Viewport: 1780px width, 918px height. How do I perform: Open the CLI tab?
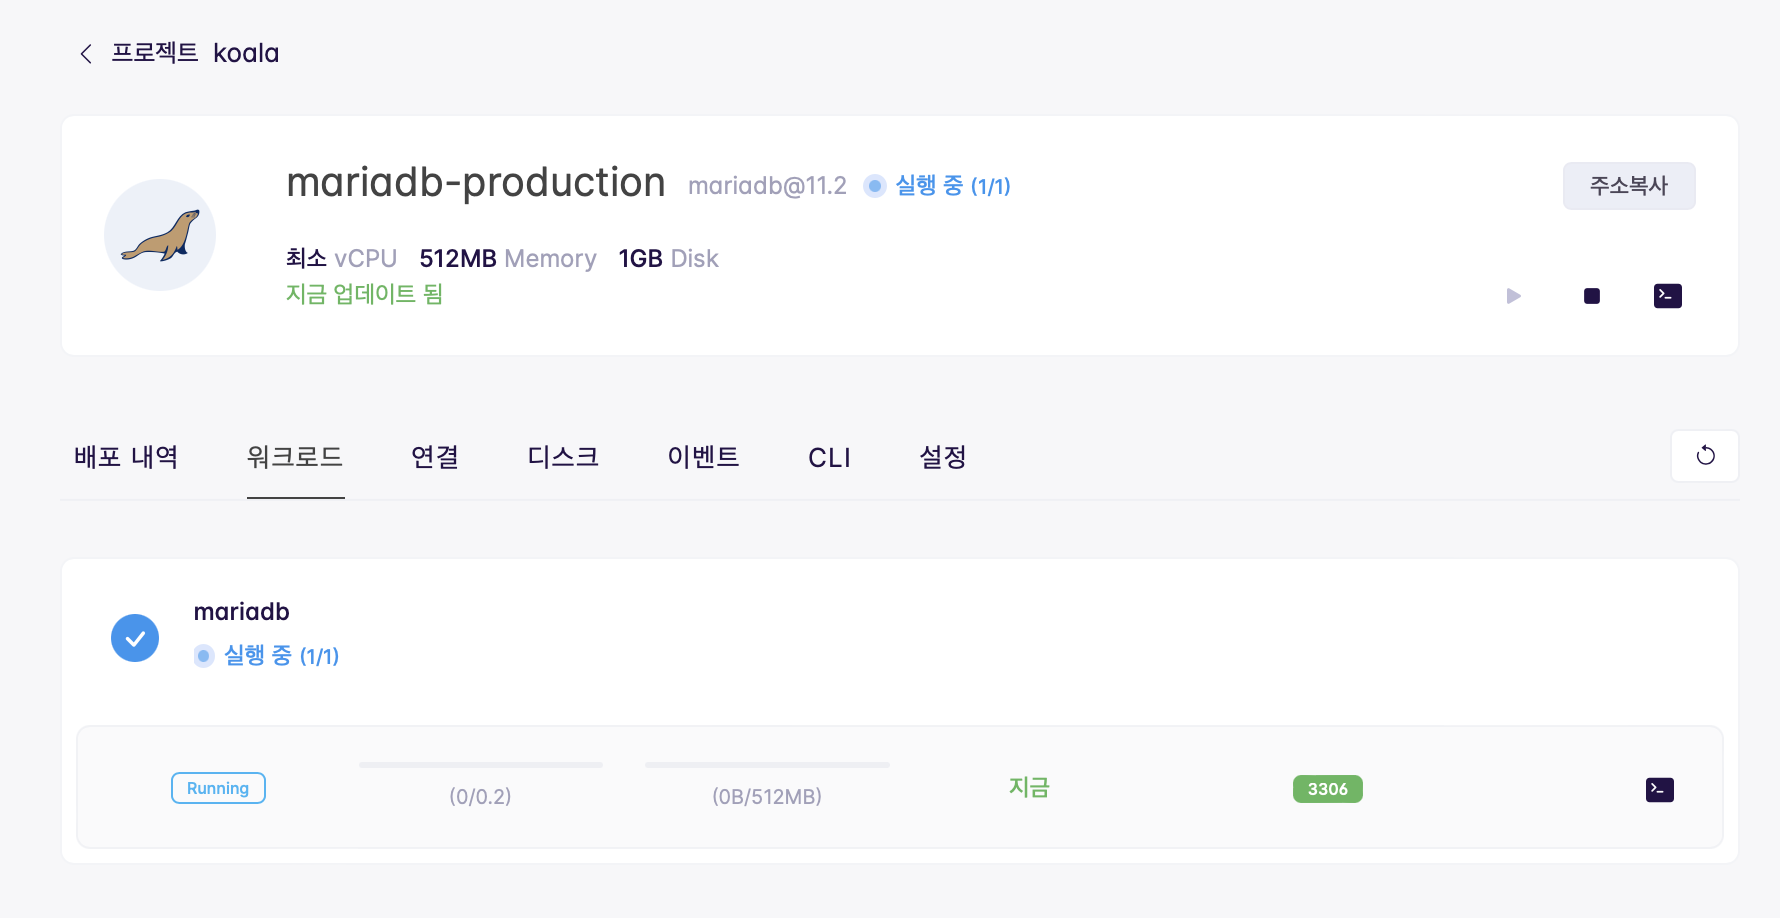829,458
